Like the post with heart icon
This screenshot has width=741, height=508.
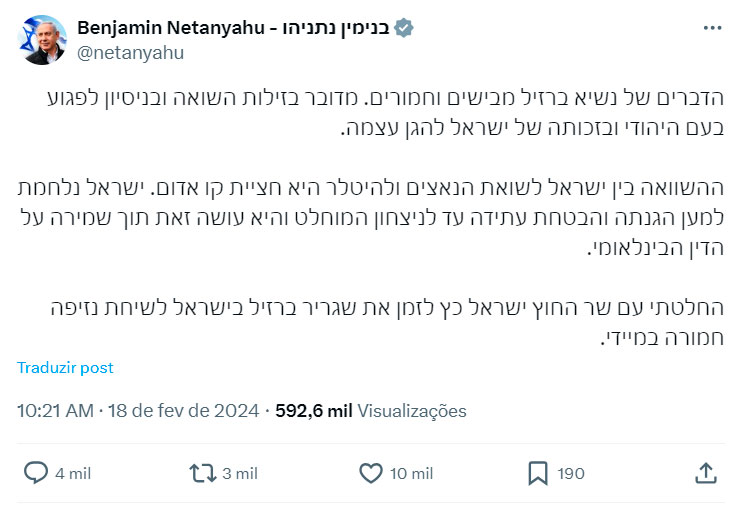370,472
